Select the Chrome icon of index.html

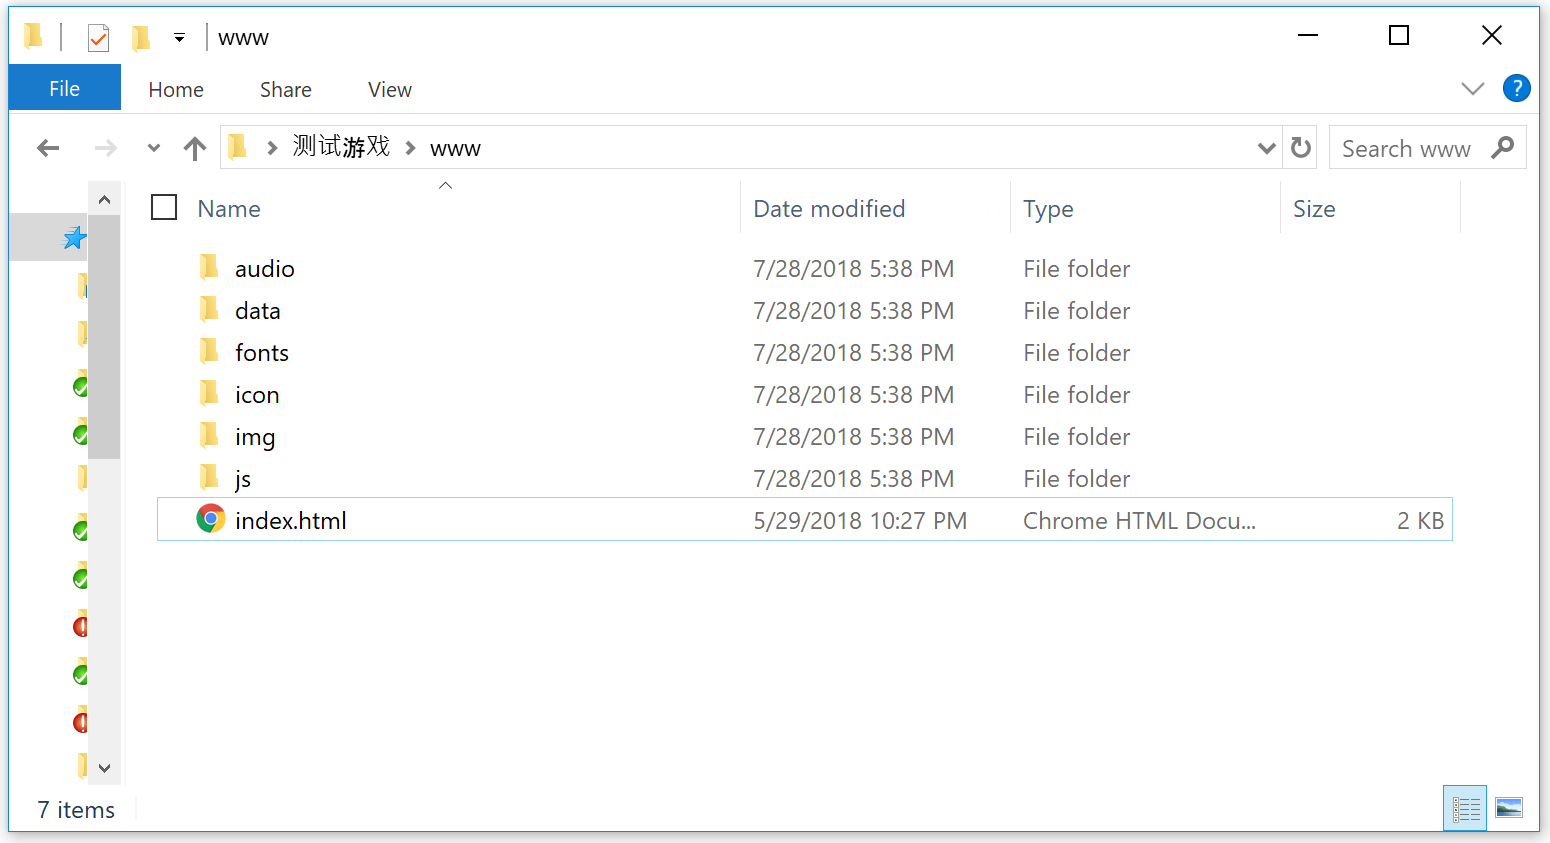[210, 519]
